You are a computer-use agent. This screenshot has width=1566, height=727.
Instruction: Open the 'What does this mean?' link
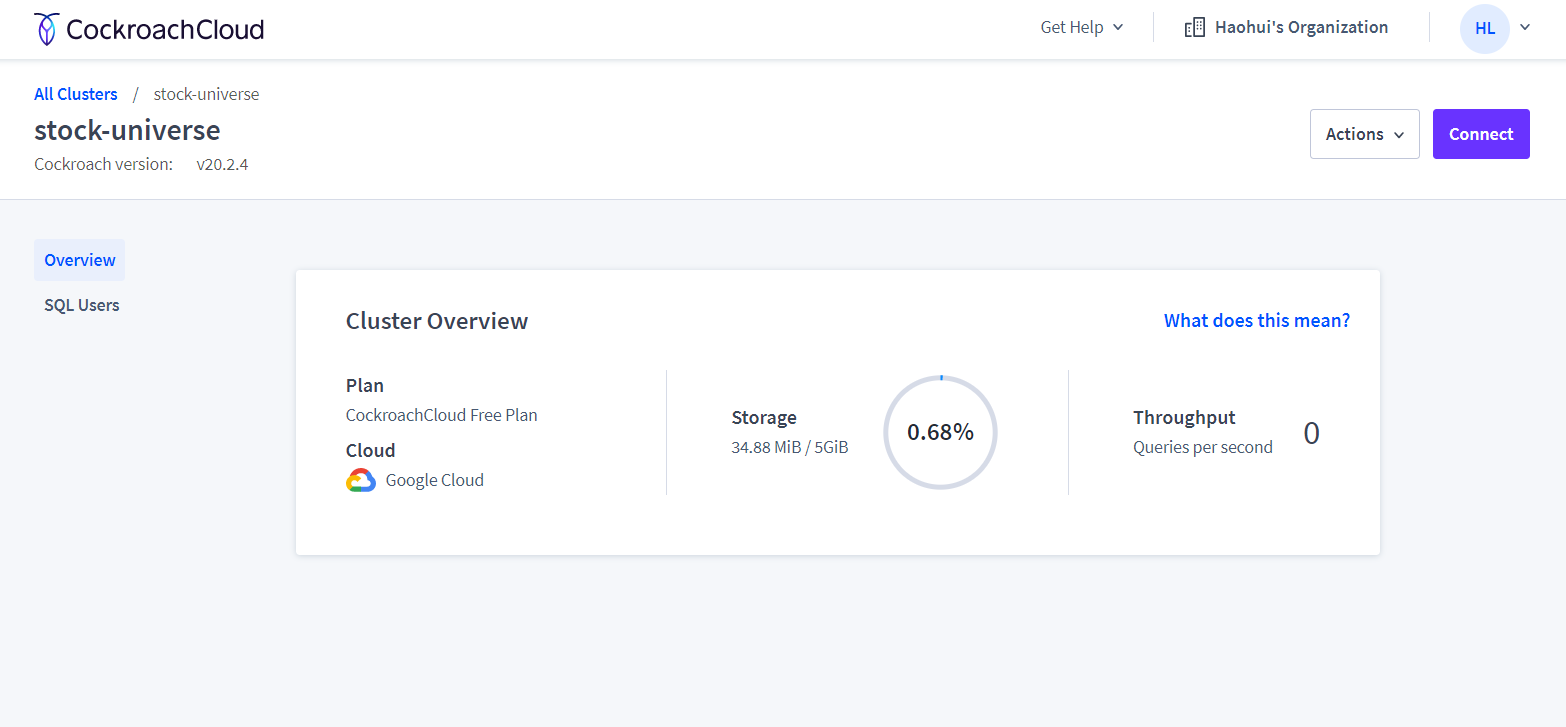[x=1257, y=321]
